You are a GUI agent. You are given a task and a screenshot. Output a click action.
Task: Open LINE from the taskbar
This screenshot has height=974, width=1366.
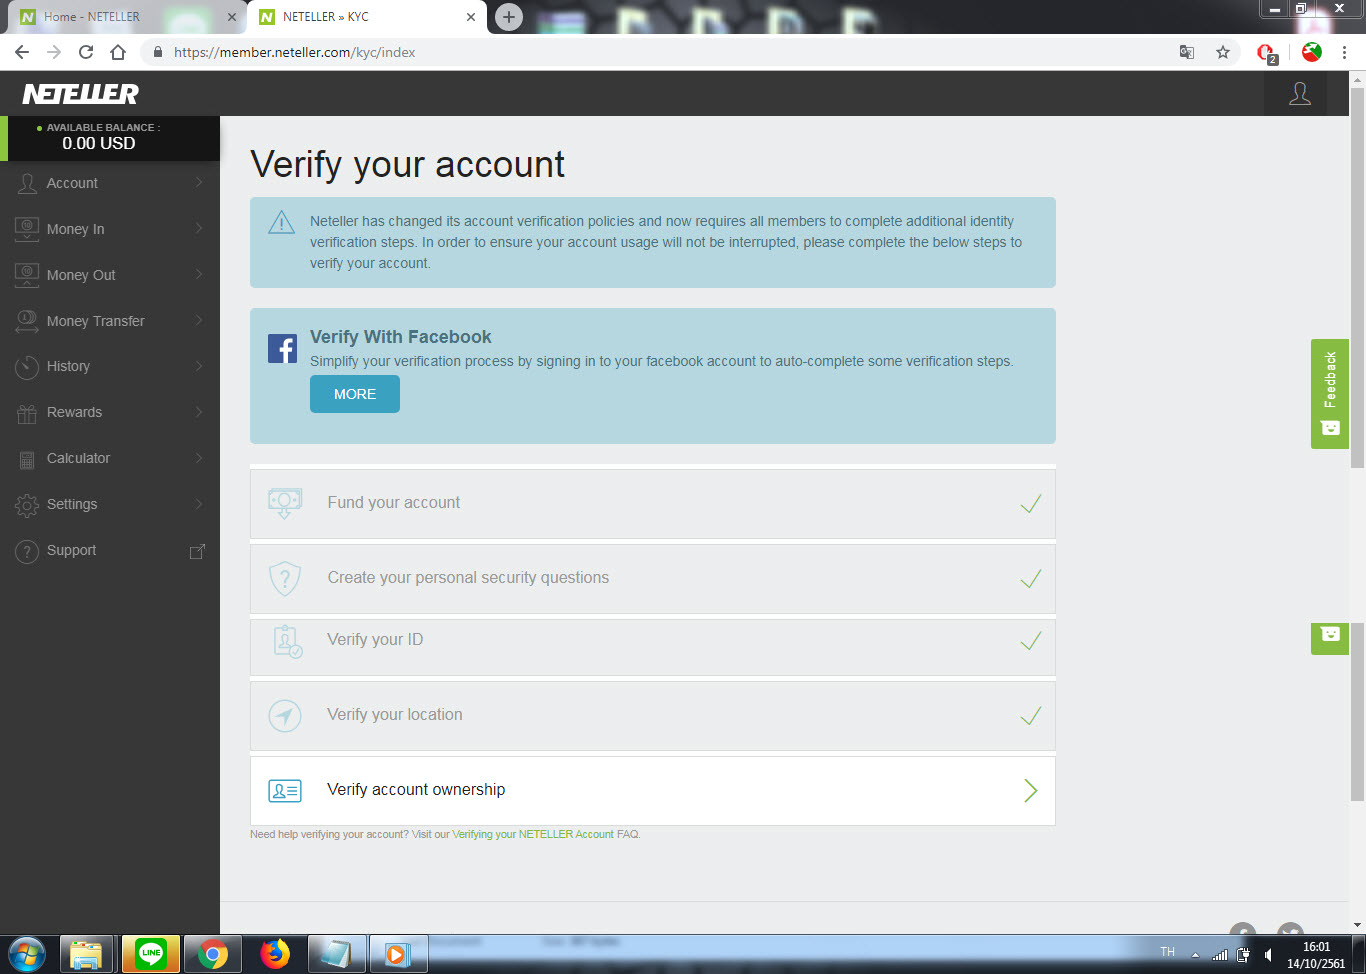click(x=151, y=954)
